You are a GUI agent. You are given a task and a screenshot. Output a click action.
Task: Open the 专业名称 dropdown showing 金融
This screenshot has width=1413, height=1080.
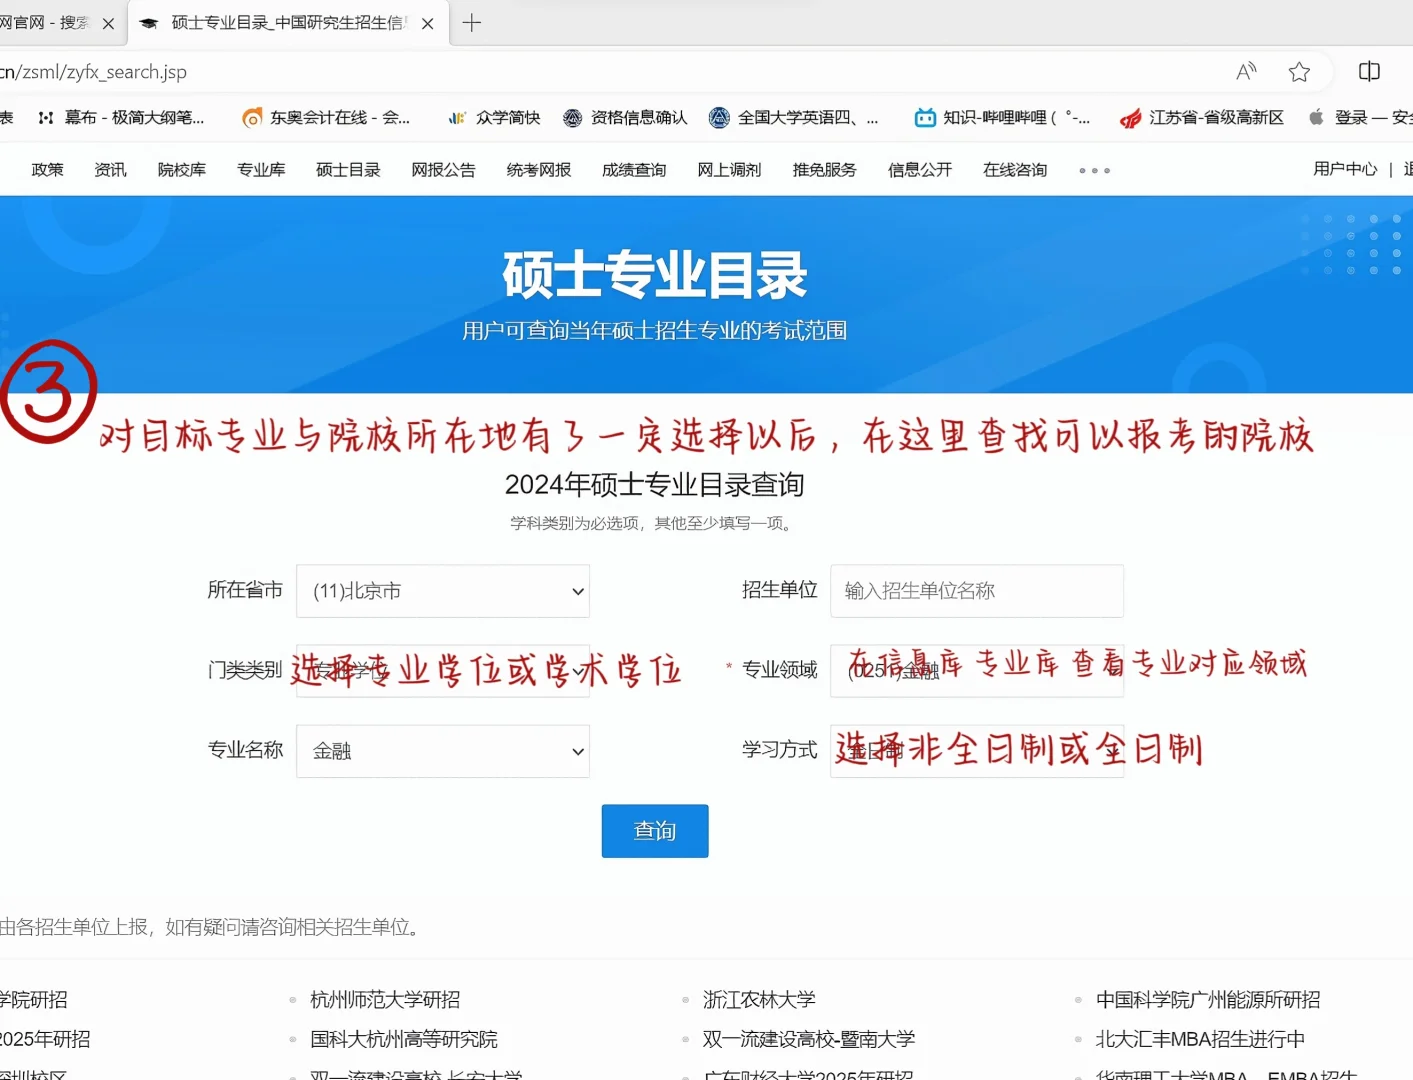[443, 751]
